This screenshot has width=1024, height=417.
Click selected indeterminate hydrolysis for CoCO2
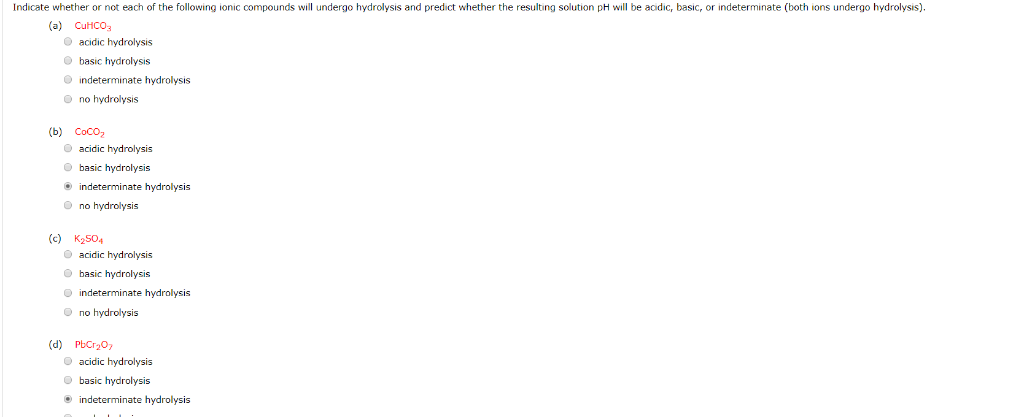tap(68, 187)
